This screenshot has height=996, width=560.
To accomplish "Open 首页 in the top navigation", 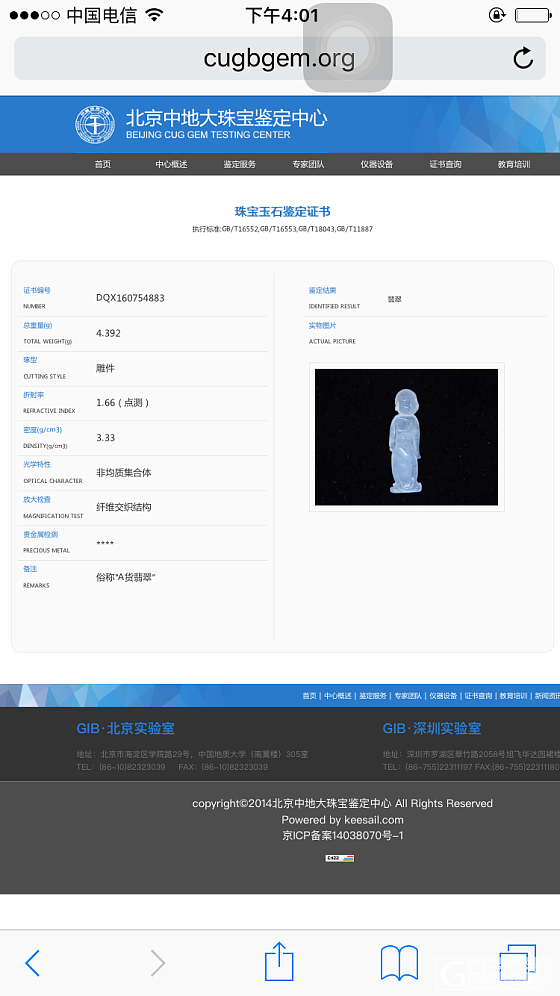I will pyautogui.click(x=103, y=164).
